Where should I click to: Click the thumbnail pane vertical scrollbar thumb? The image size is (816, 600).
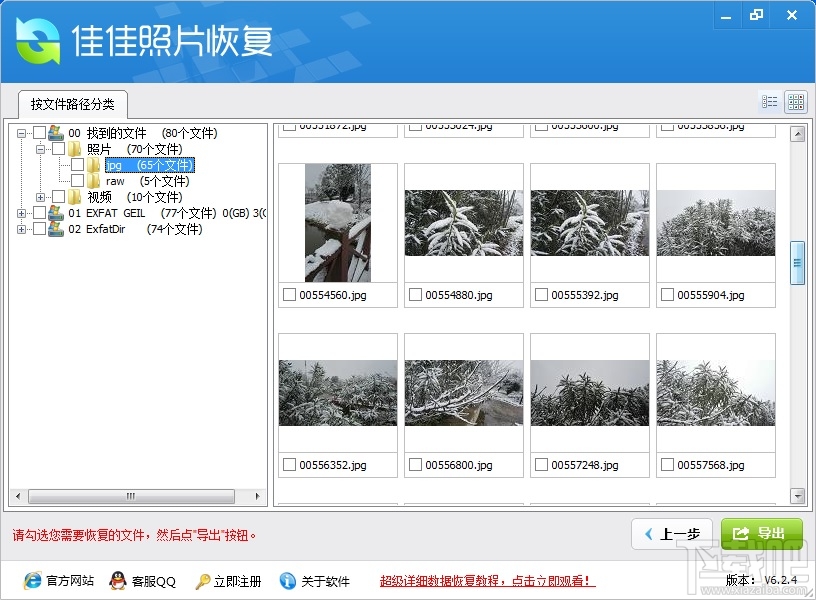coord(797,263)
